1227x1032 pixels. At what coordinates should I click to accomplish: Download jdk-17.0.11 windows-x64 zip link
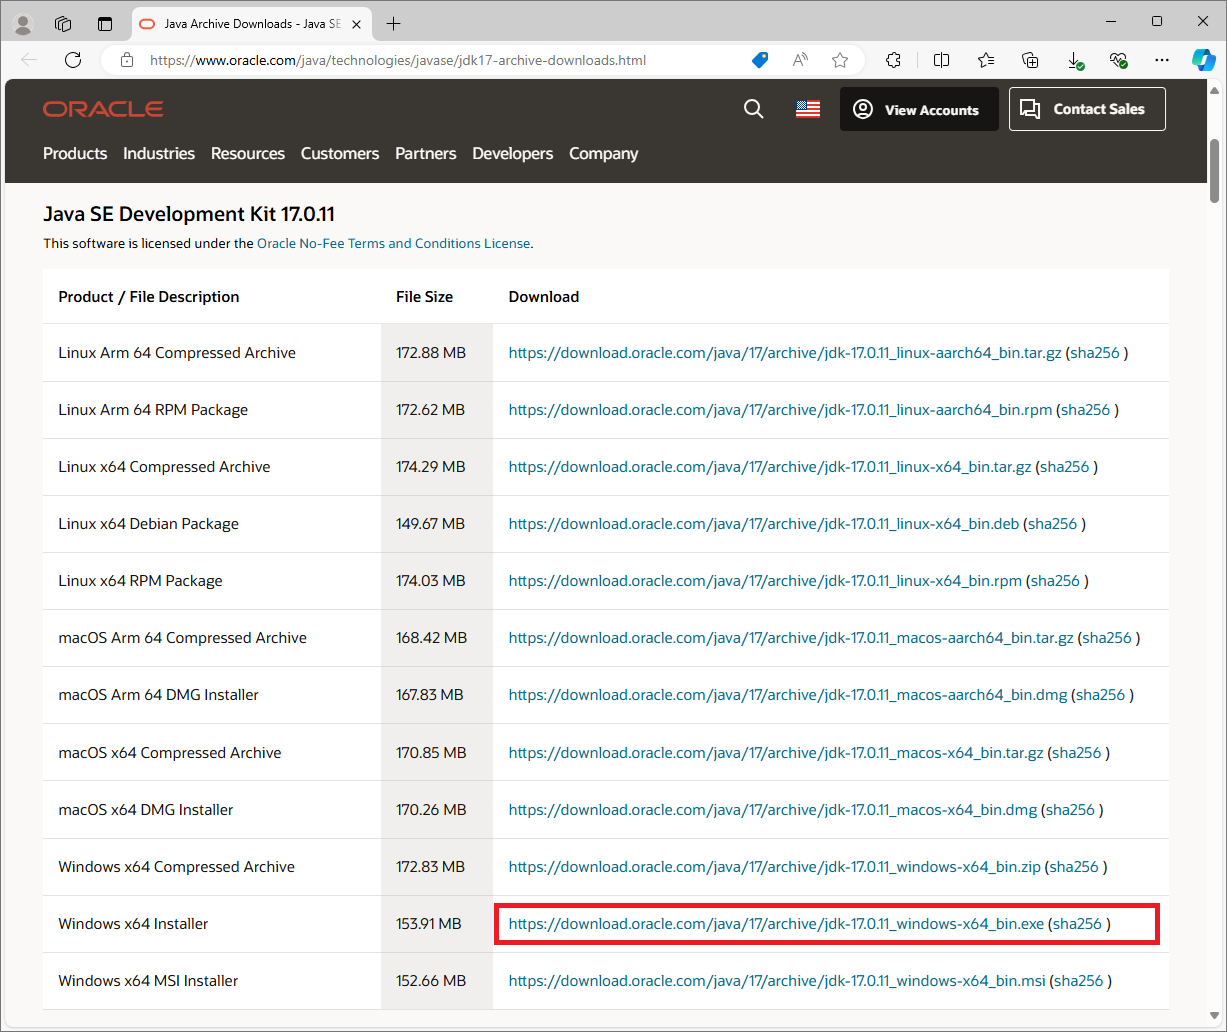pos(775,867)
